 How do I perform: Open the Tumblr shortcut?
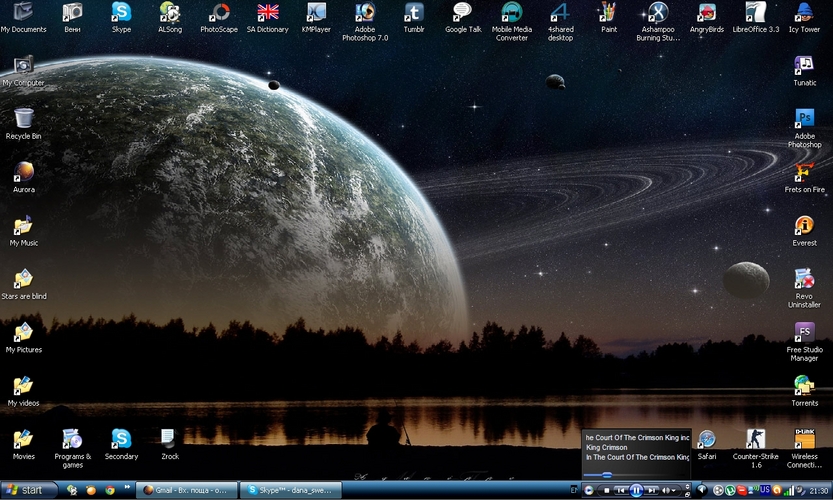[414, 18]
